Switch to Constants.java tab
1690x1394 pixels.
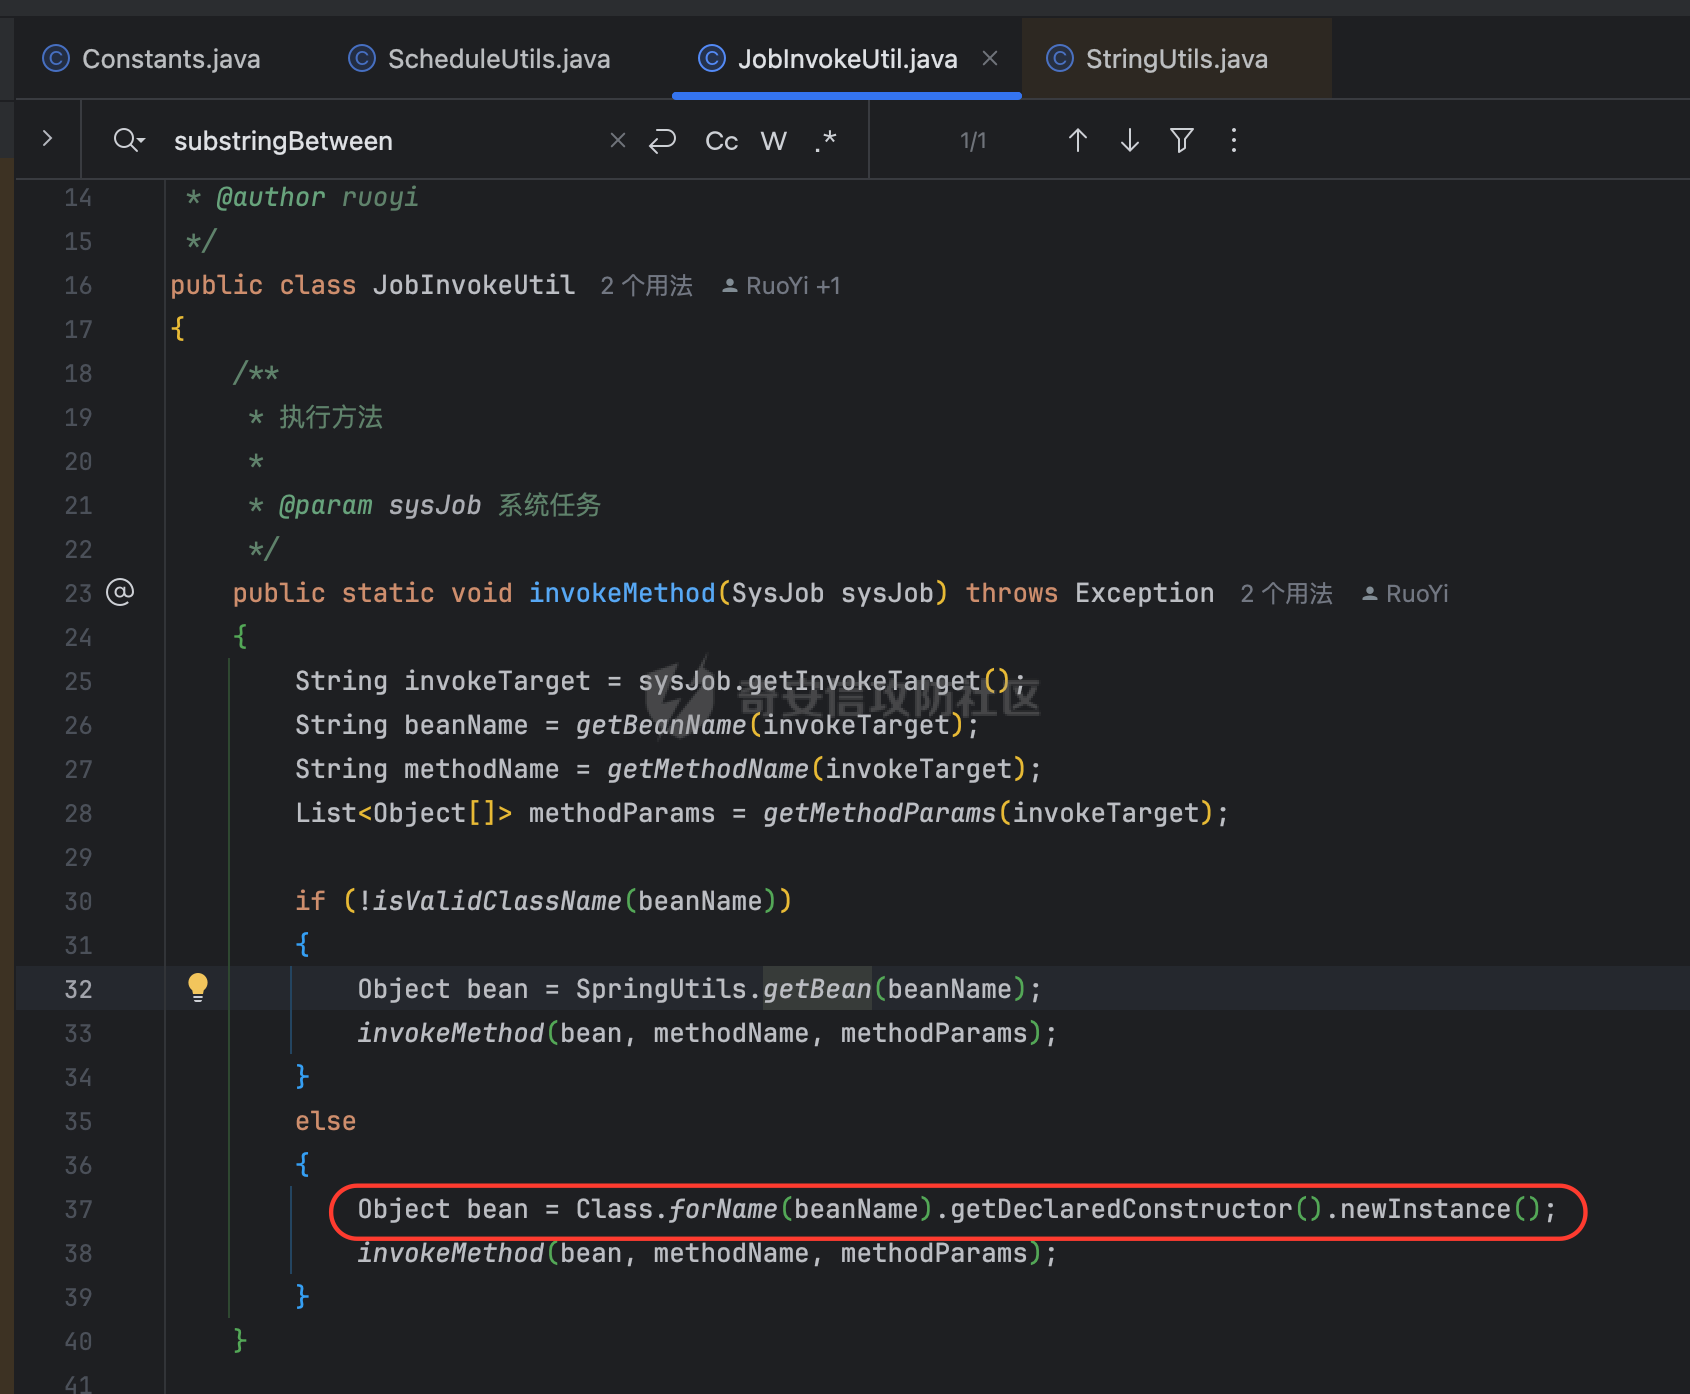click(151, 59)
